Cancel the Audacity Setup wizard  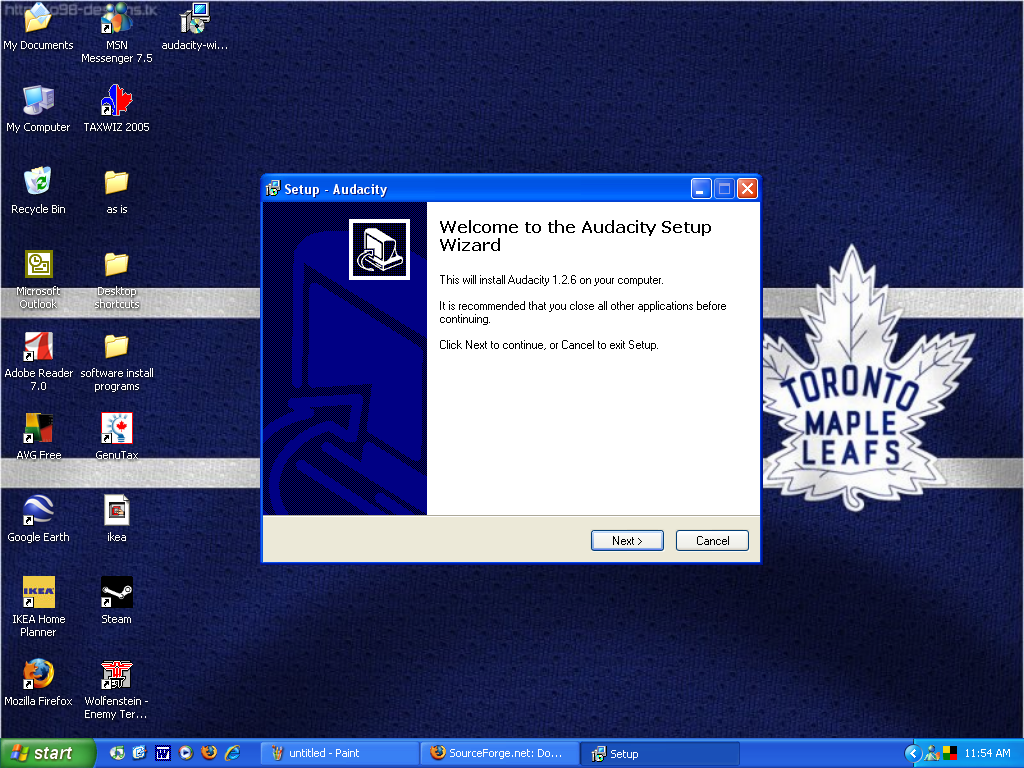[x=712, y=541]
